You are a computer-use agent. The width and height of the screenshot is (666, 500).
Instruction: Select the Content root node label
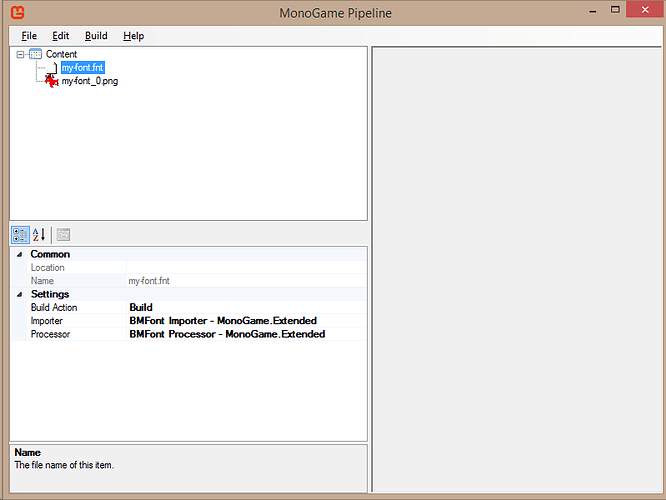tap(62, 54)
